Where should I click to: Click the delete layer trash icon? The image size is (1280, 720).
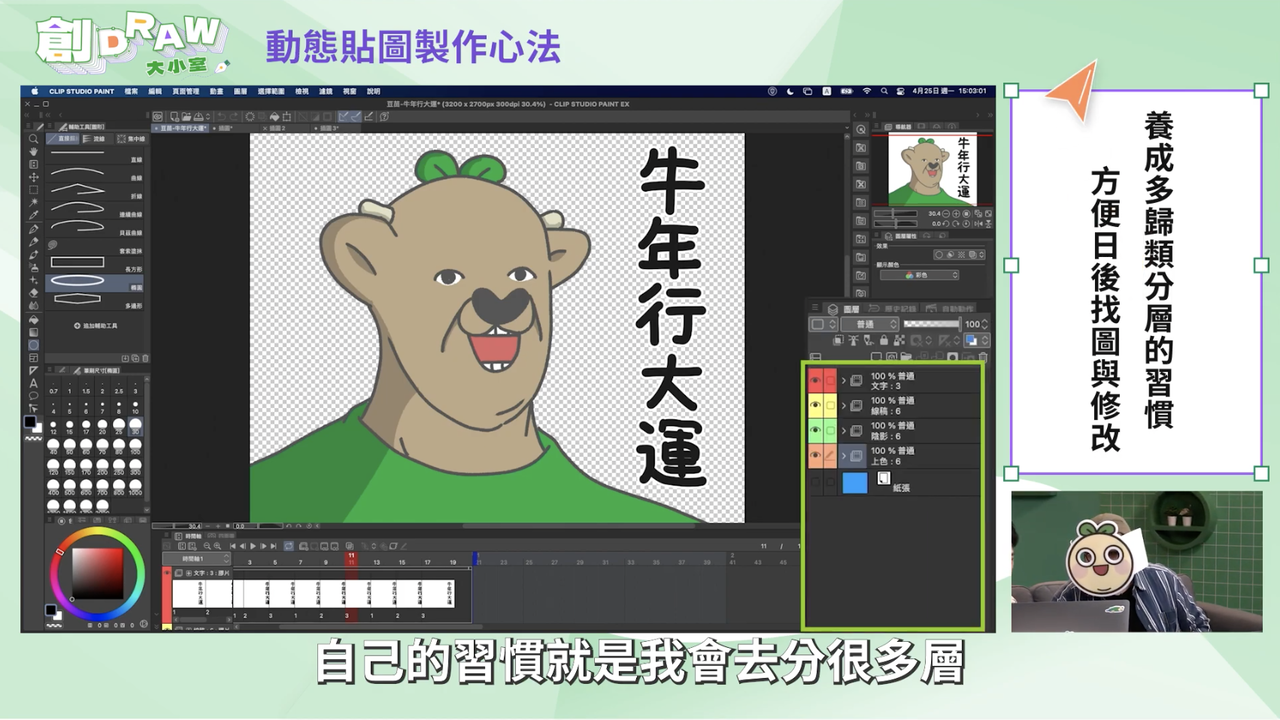point(983,358)
